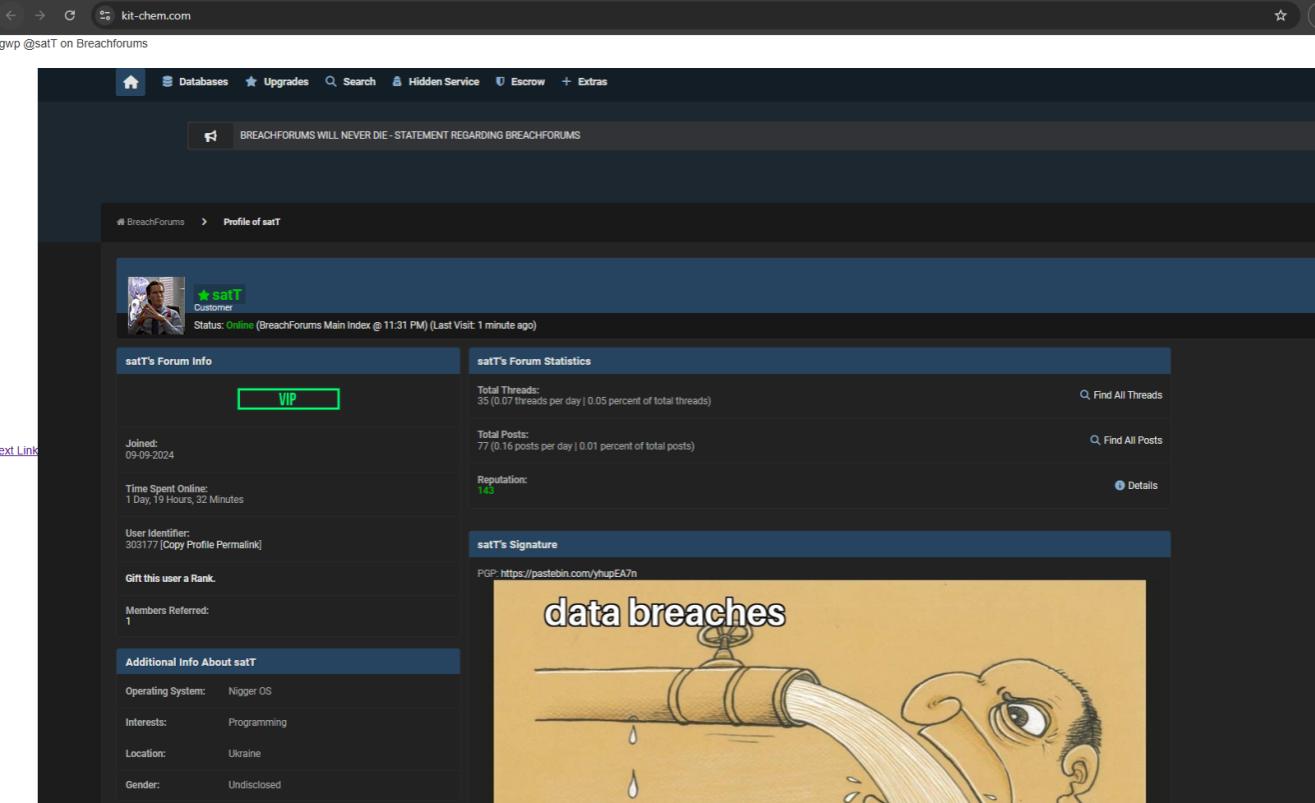Go to the Hidden Service page
The width and height of the screenshot is (1315, 803).
(435, 82)
